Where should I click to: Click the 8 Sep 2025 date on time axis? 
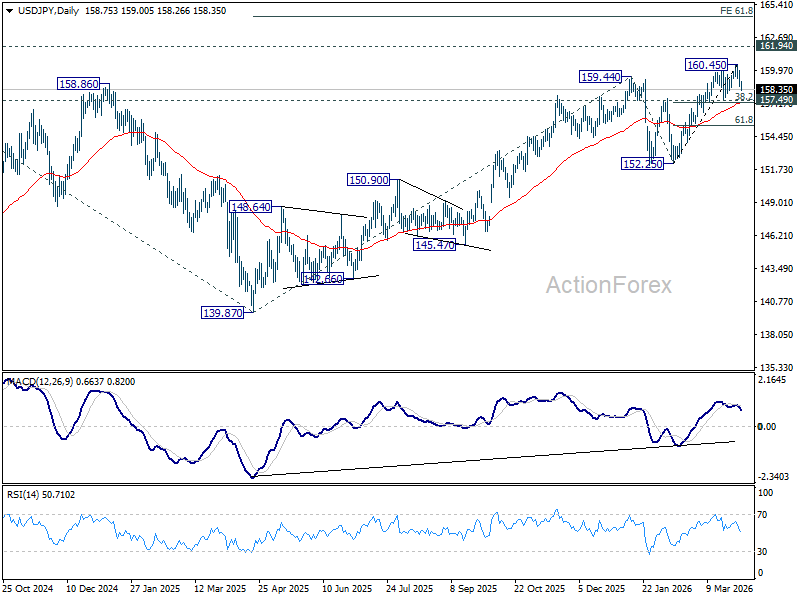(474, 588)
